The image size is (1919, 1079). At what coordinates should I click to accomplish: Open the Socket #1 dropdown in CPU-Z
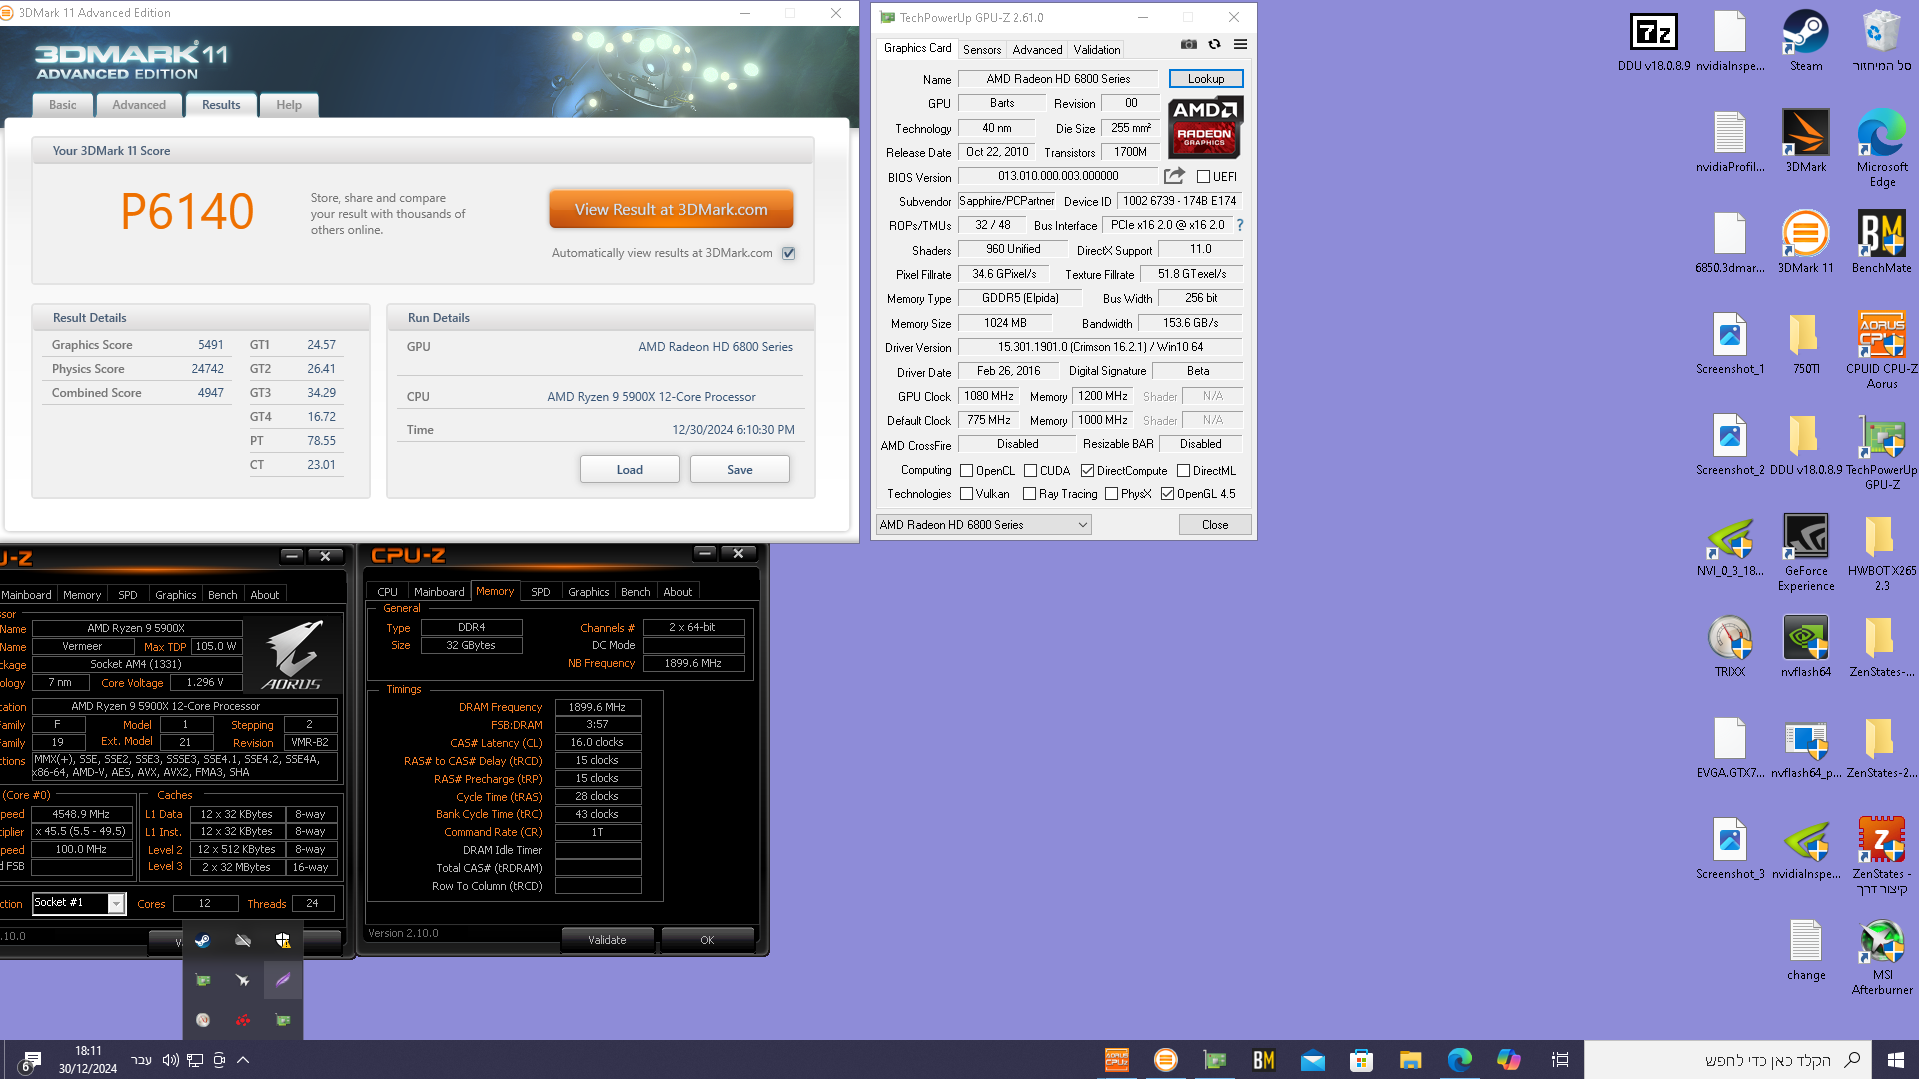[79, 903]
